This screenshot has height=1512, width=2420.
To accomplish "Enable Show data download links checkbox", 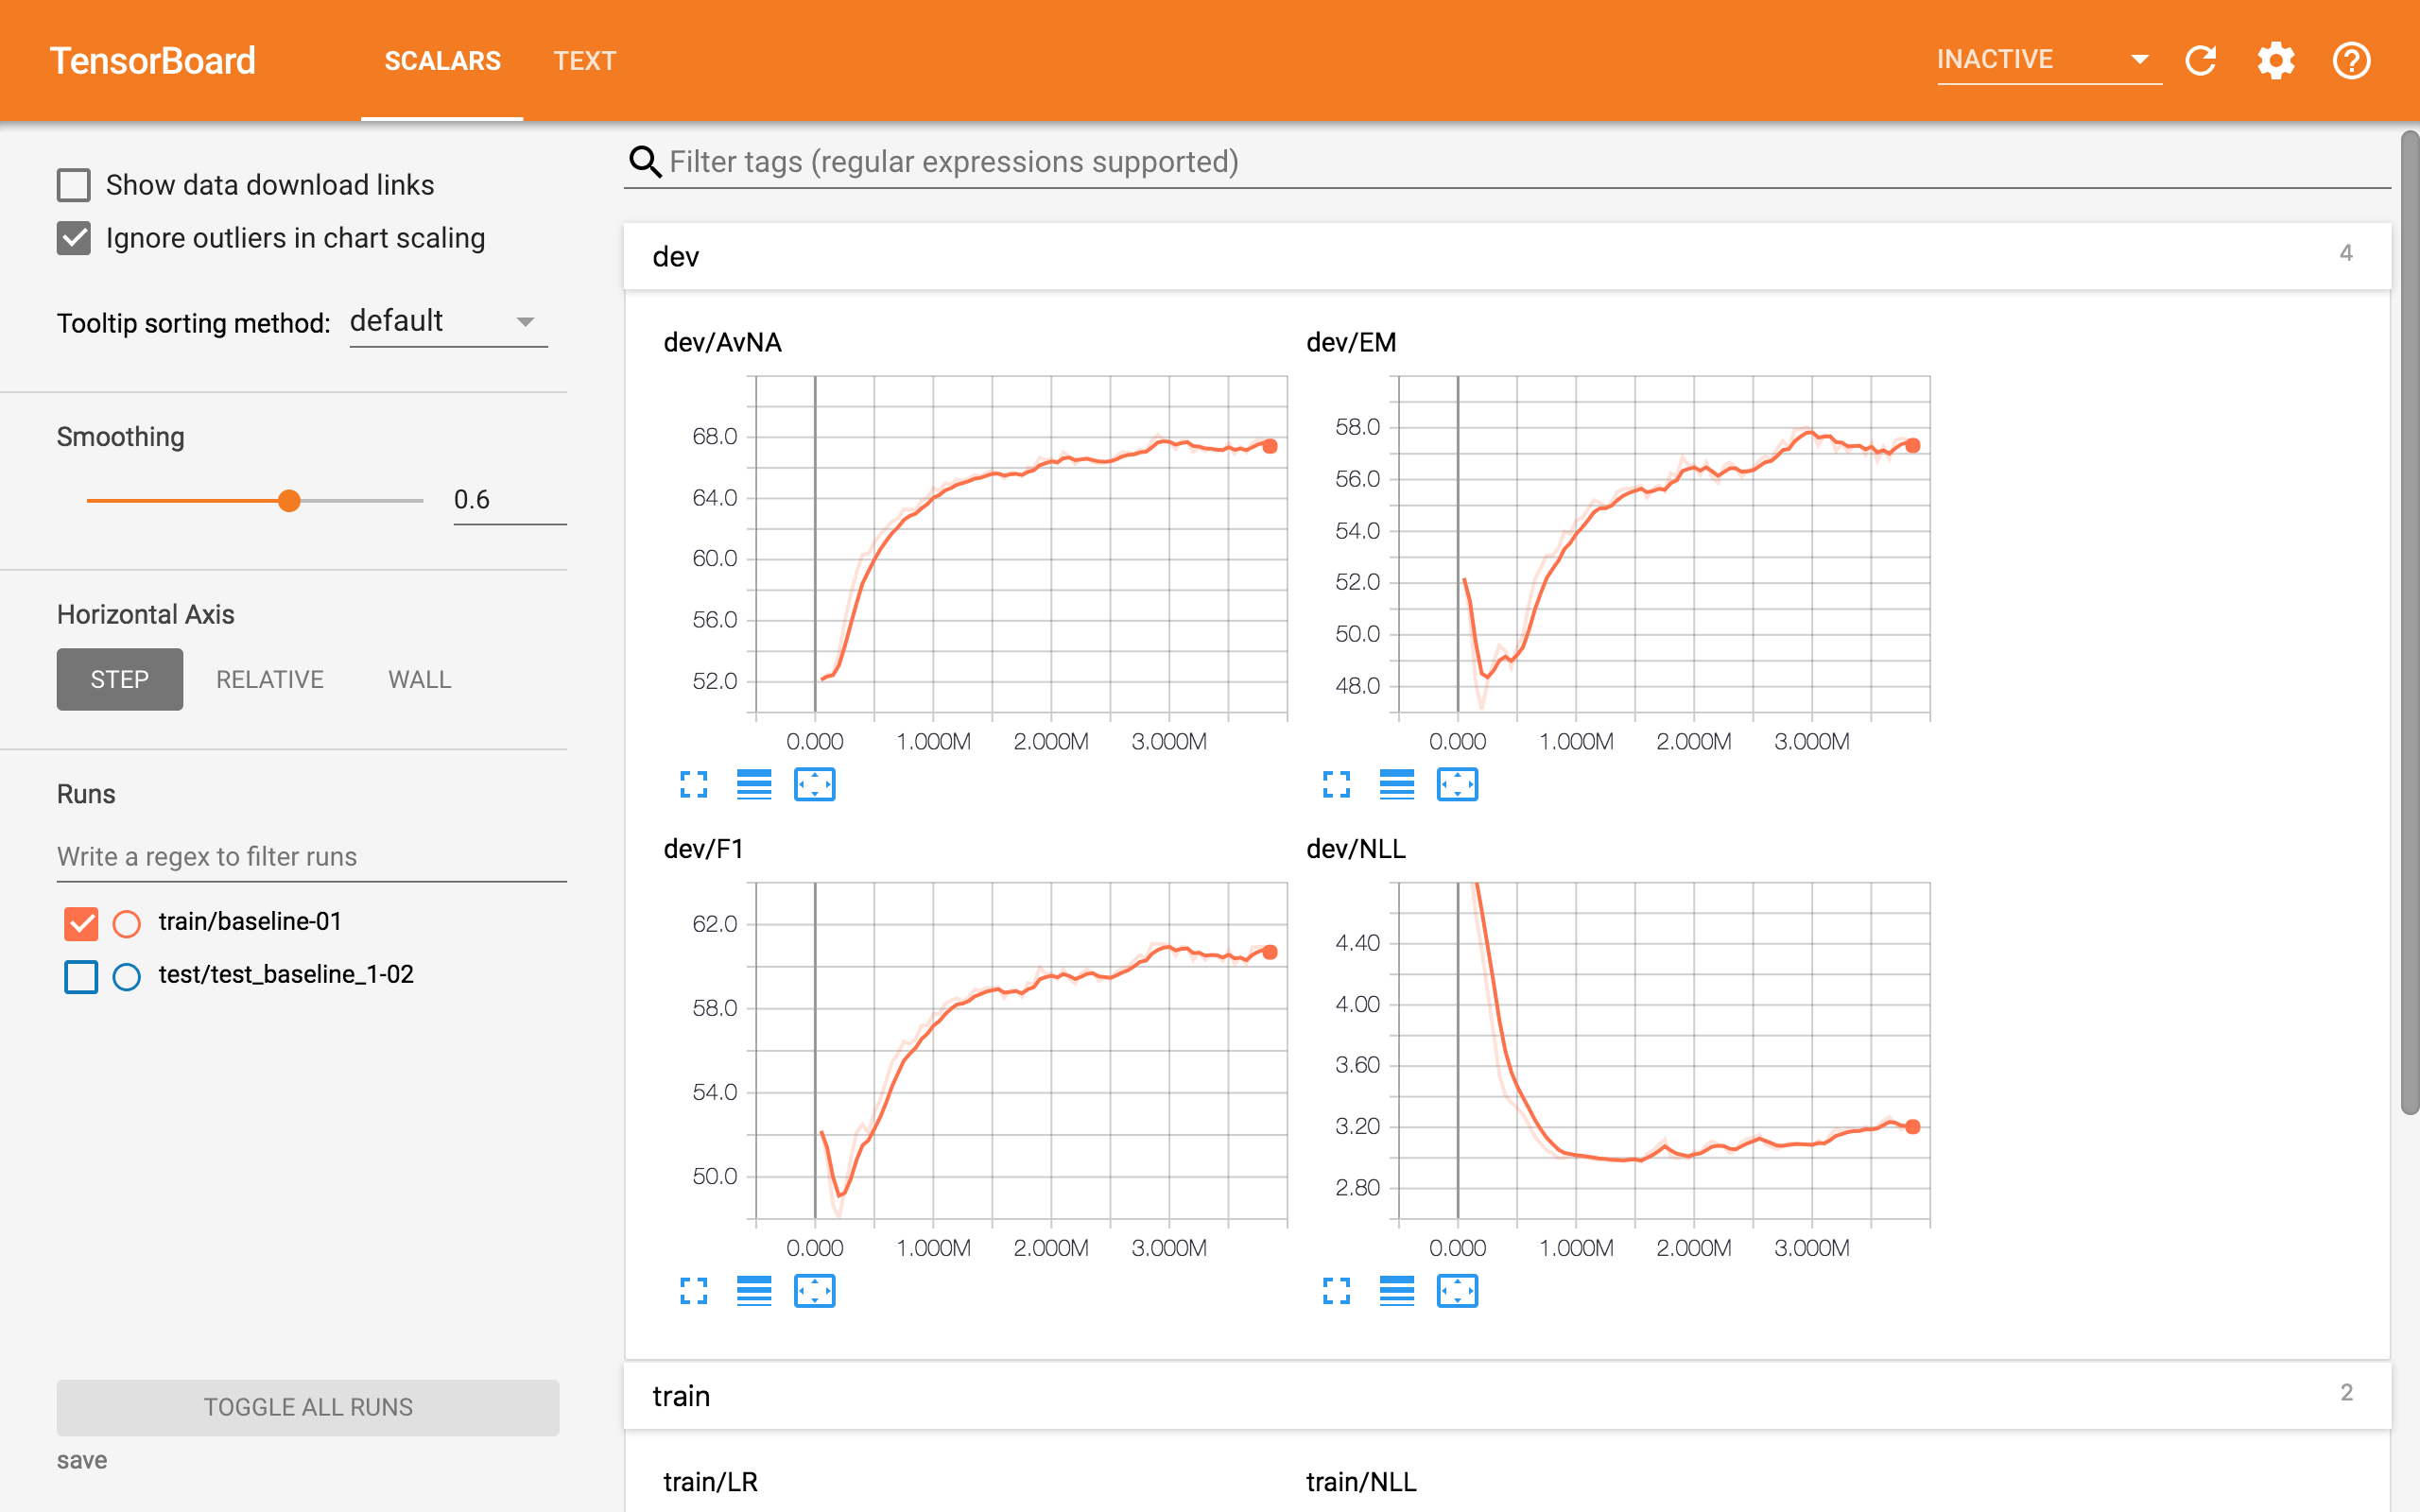I will pyautogui.click(x=74, y=185).
